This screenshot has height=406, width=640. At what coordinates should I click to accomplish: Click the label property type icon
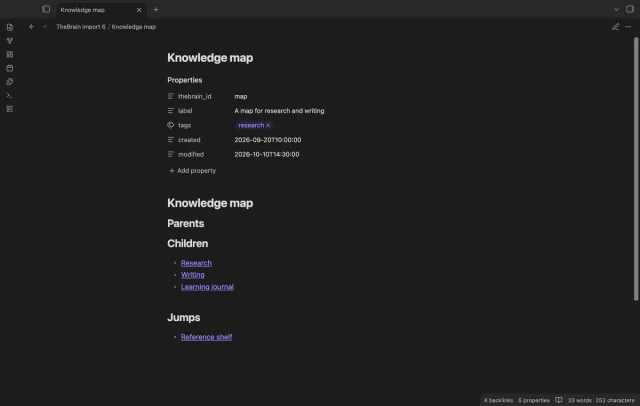171,111
